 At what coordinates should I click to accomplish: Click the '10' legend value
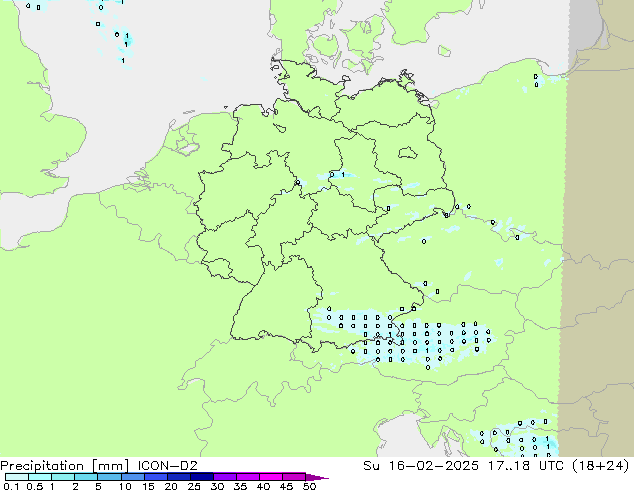(x=125, y=486)
